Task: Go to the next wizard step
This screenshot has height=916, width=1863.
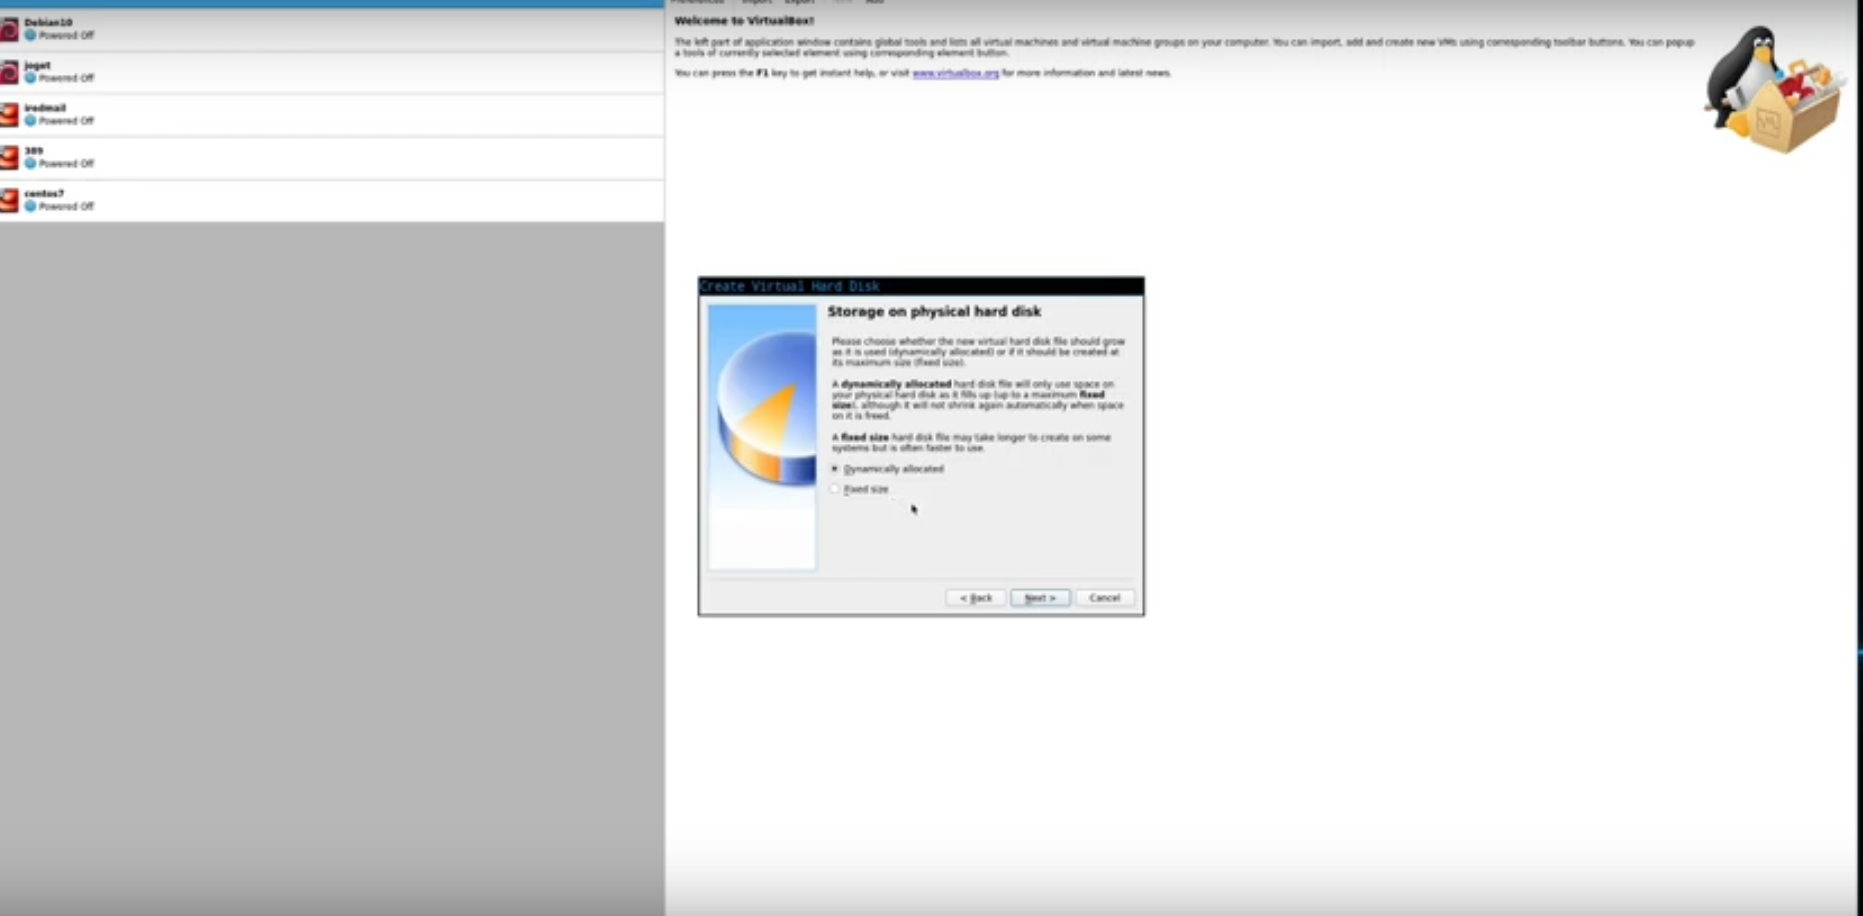Action: coord(1040,597)
